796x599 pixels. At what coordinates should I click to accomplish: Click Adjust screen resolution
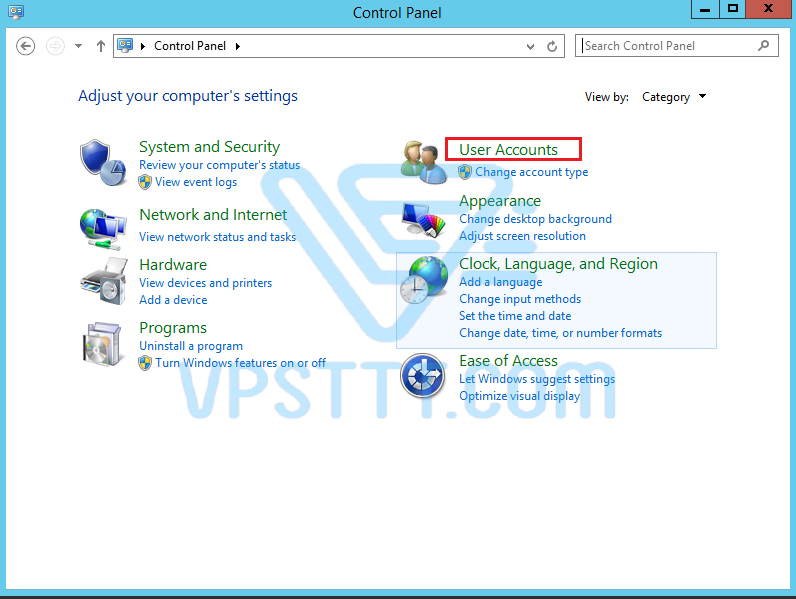(x=522, y=236)
